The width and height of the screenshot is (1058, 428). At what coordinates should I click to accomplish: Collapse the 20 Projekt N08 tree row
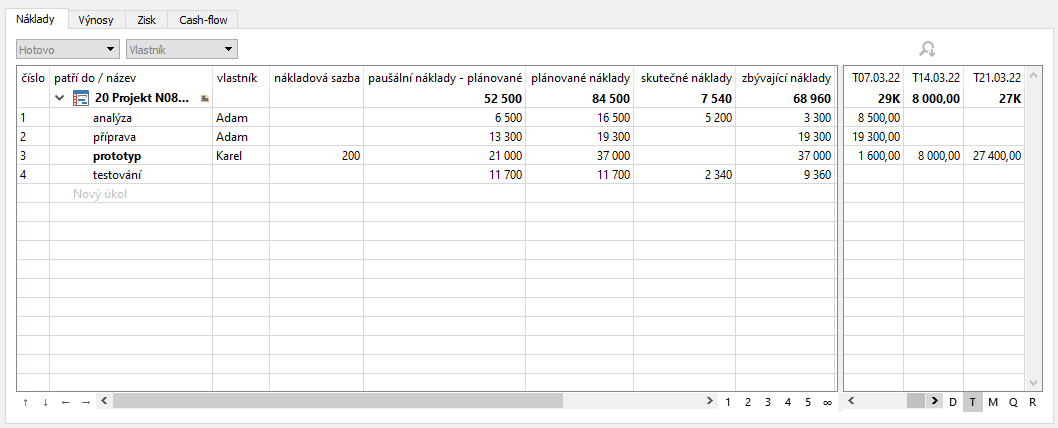pyautogui.click(x=60, y=98)
